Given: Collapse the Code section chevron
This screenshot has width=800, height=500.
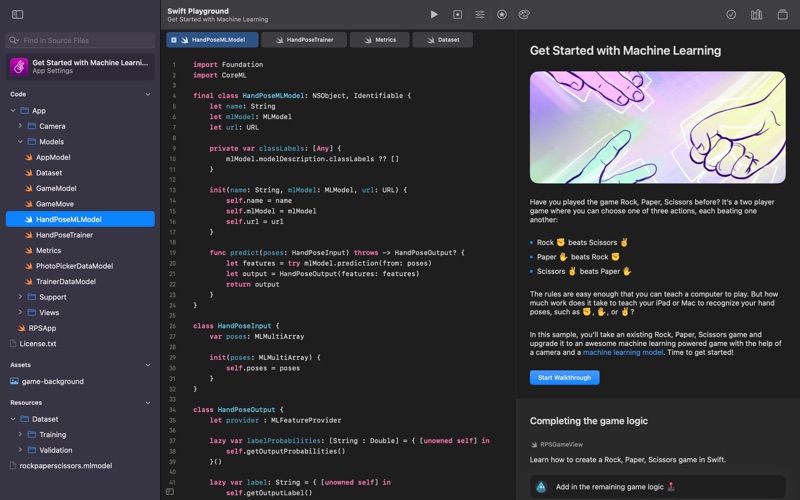Looking at the screenshot, I should tap(148, 94).
